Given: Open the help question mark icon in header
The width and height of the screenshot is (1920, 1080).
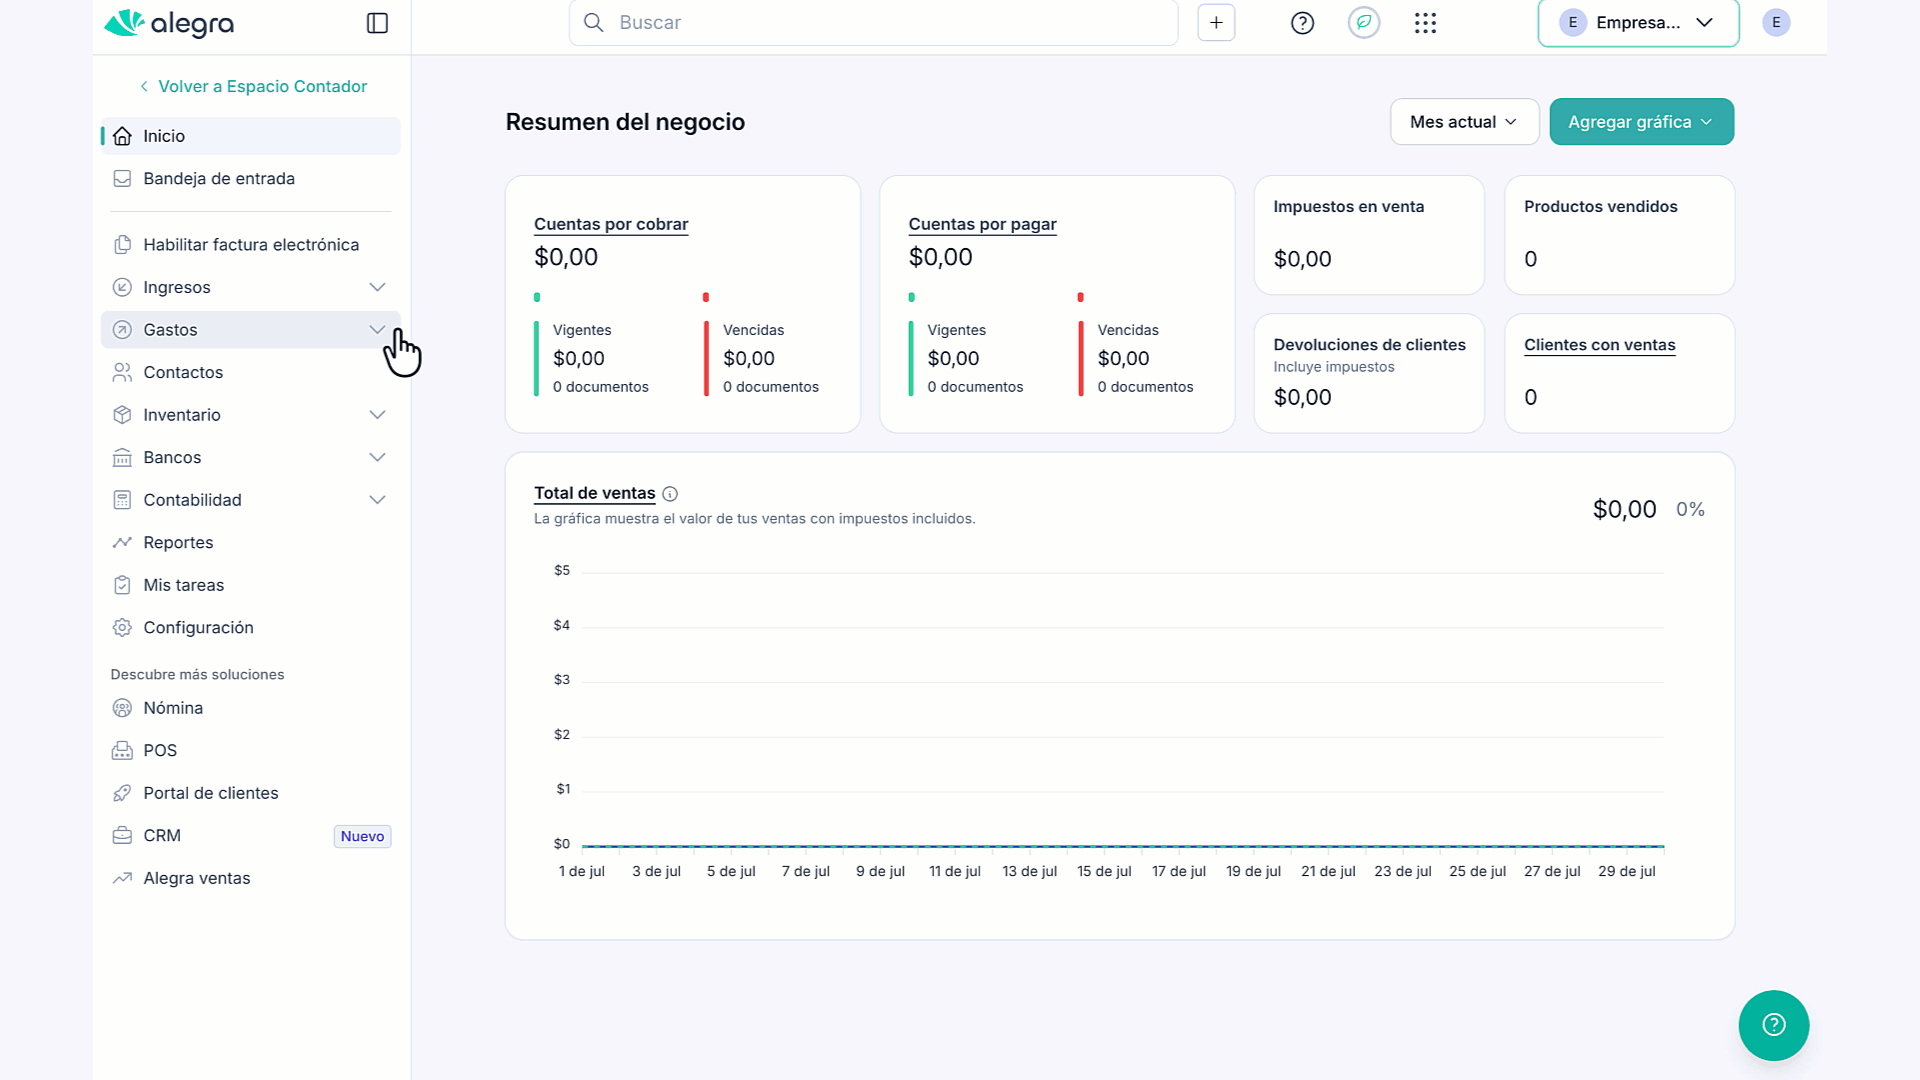Looking at the screenshot, I should pyautogui.click(x=1302, y=23).
